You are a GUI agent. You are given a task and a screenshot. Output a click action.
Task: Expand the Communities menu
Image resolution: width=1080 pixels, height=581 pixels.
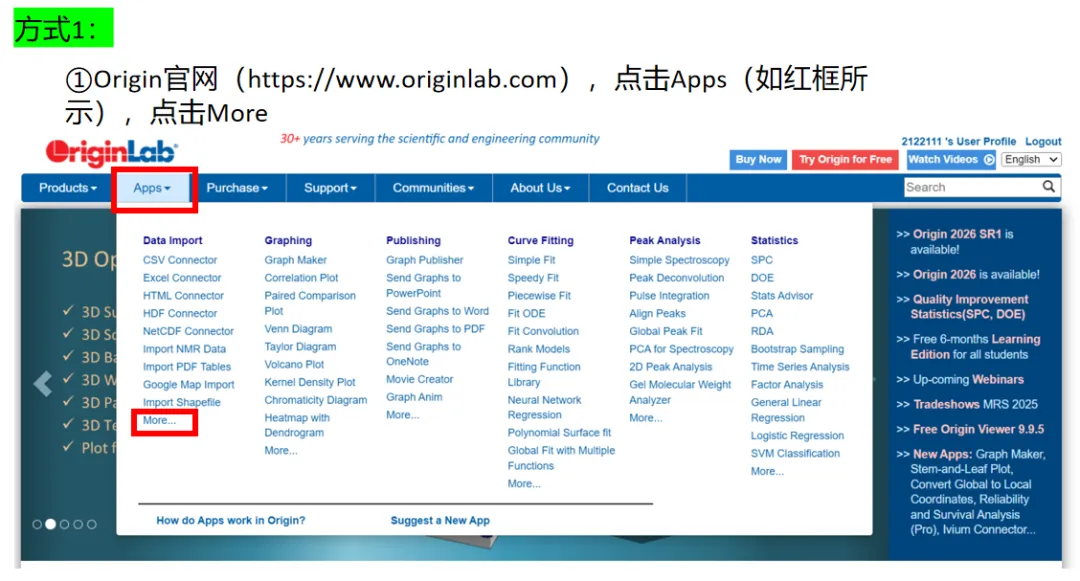[433, 188]
